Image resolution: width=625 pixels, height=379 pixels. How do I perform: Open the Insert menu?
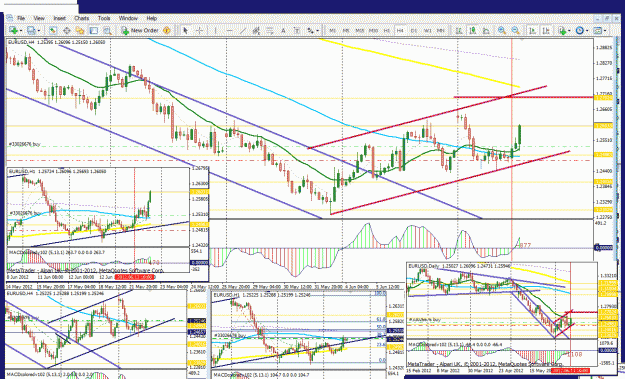pos(59,18)
